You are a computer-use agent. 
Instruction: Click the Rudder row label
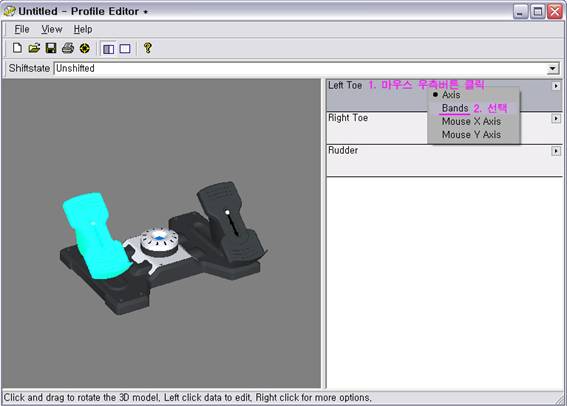pos(343,150)
